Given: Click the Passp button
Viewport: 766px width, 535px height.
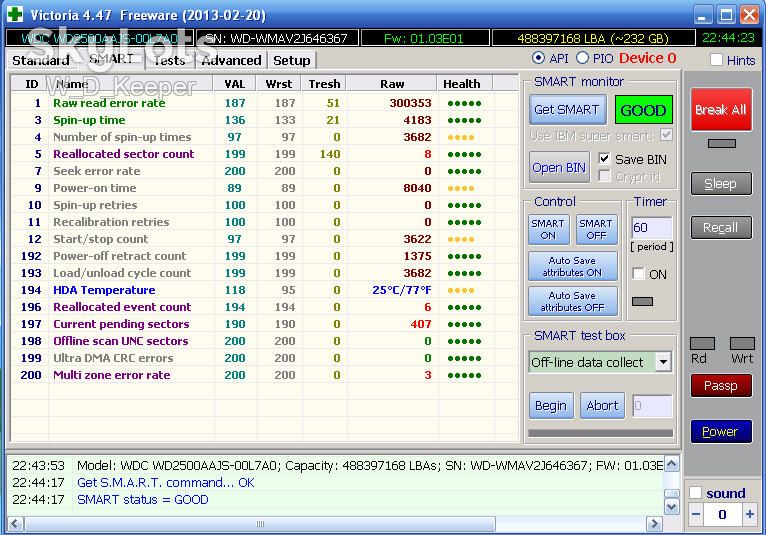Looking at the screenshot, I should [721, 385].
